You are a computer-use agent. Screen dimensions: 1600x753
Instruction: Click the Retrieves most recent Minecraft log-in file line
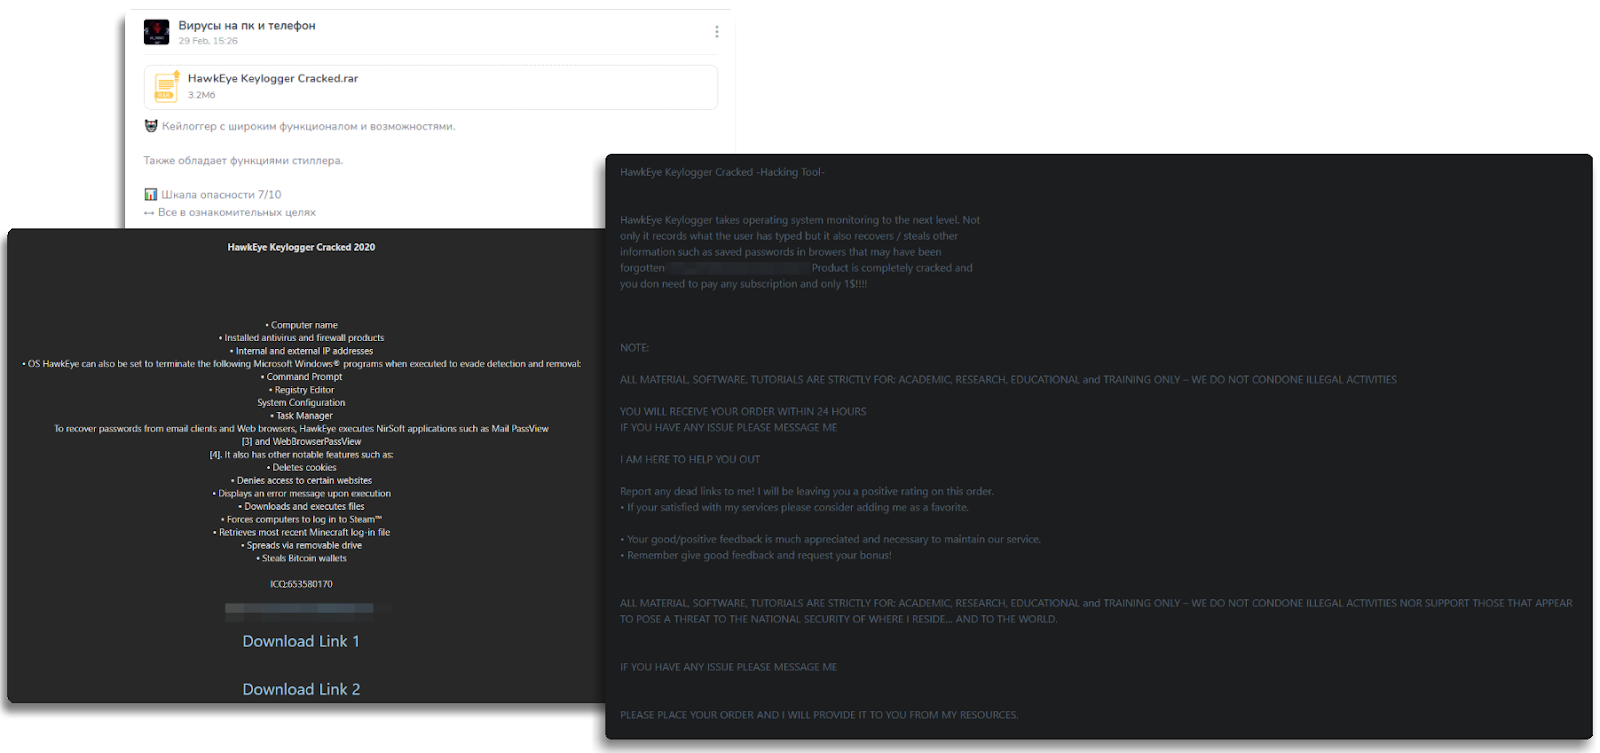[x=301, y=532]
